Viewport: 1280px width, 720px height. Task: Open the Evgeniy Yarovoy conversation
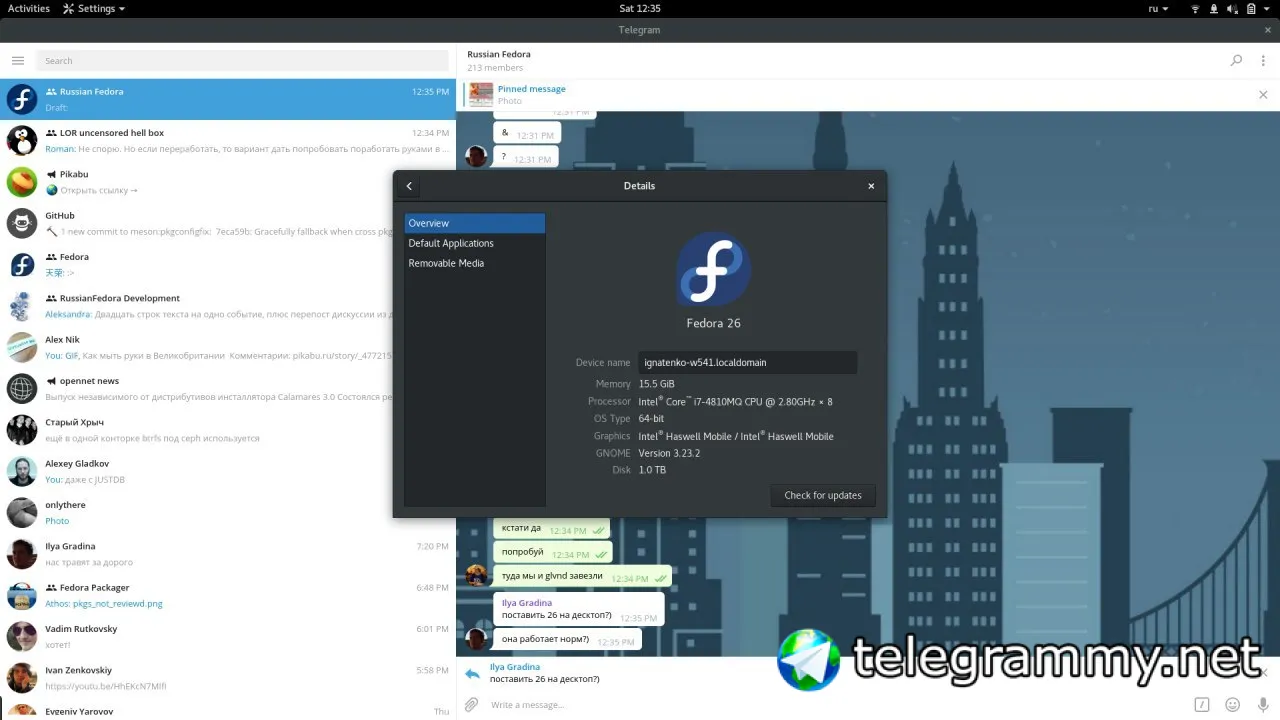coord(228,710)
